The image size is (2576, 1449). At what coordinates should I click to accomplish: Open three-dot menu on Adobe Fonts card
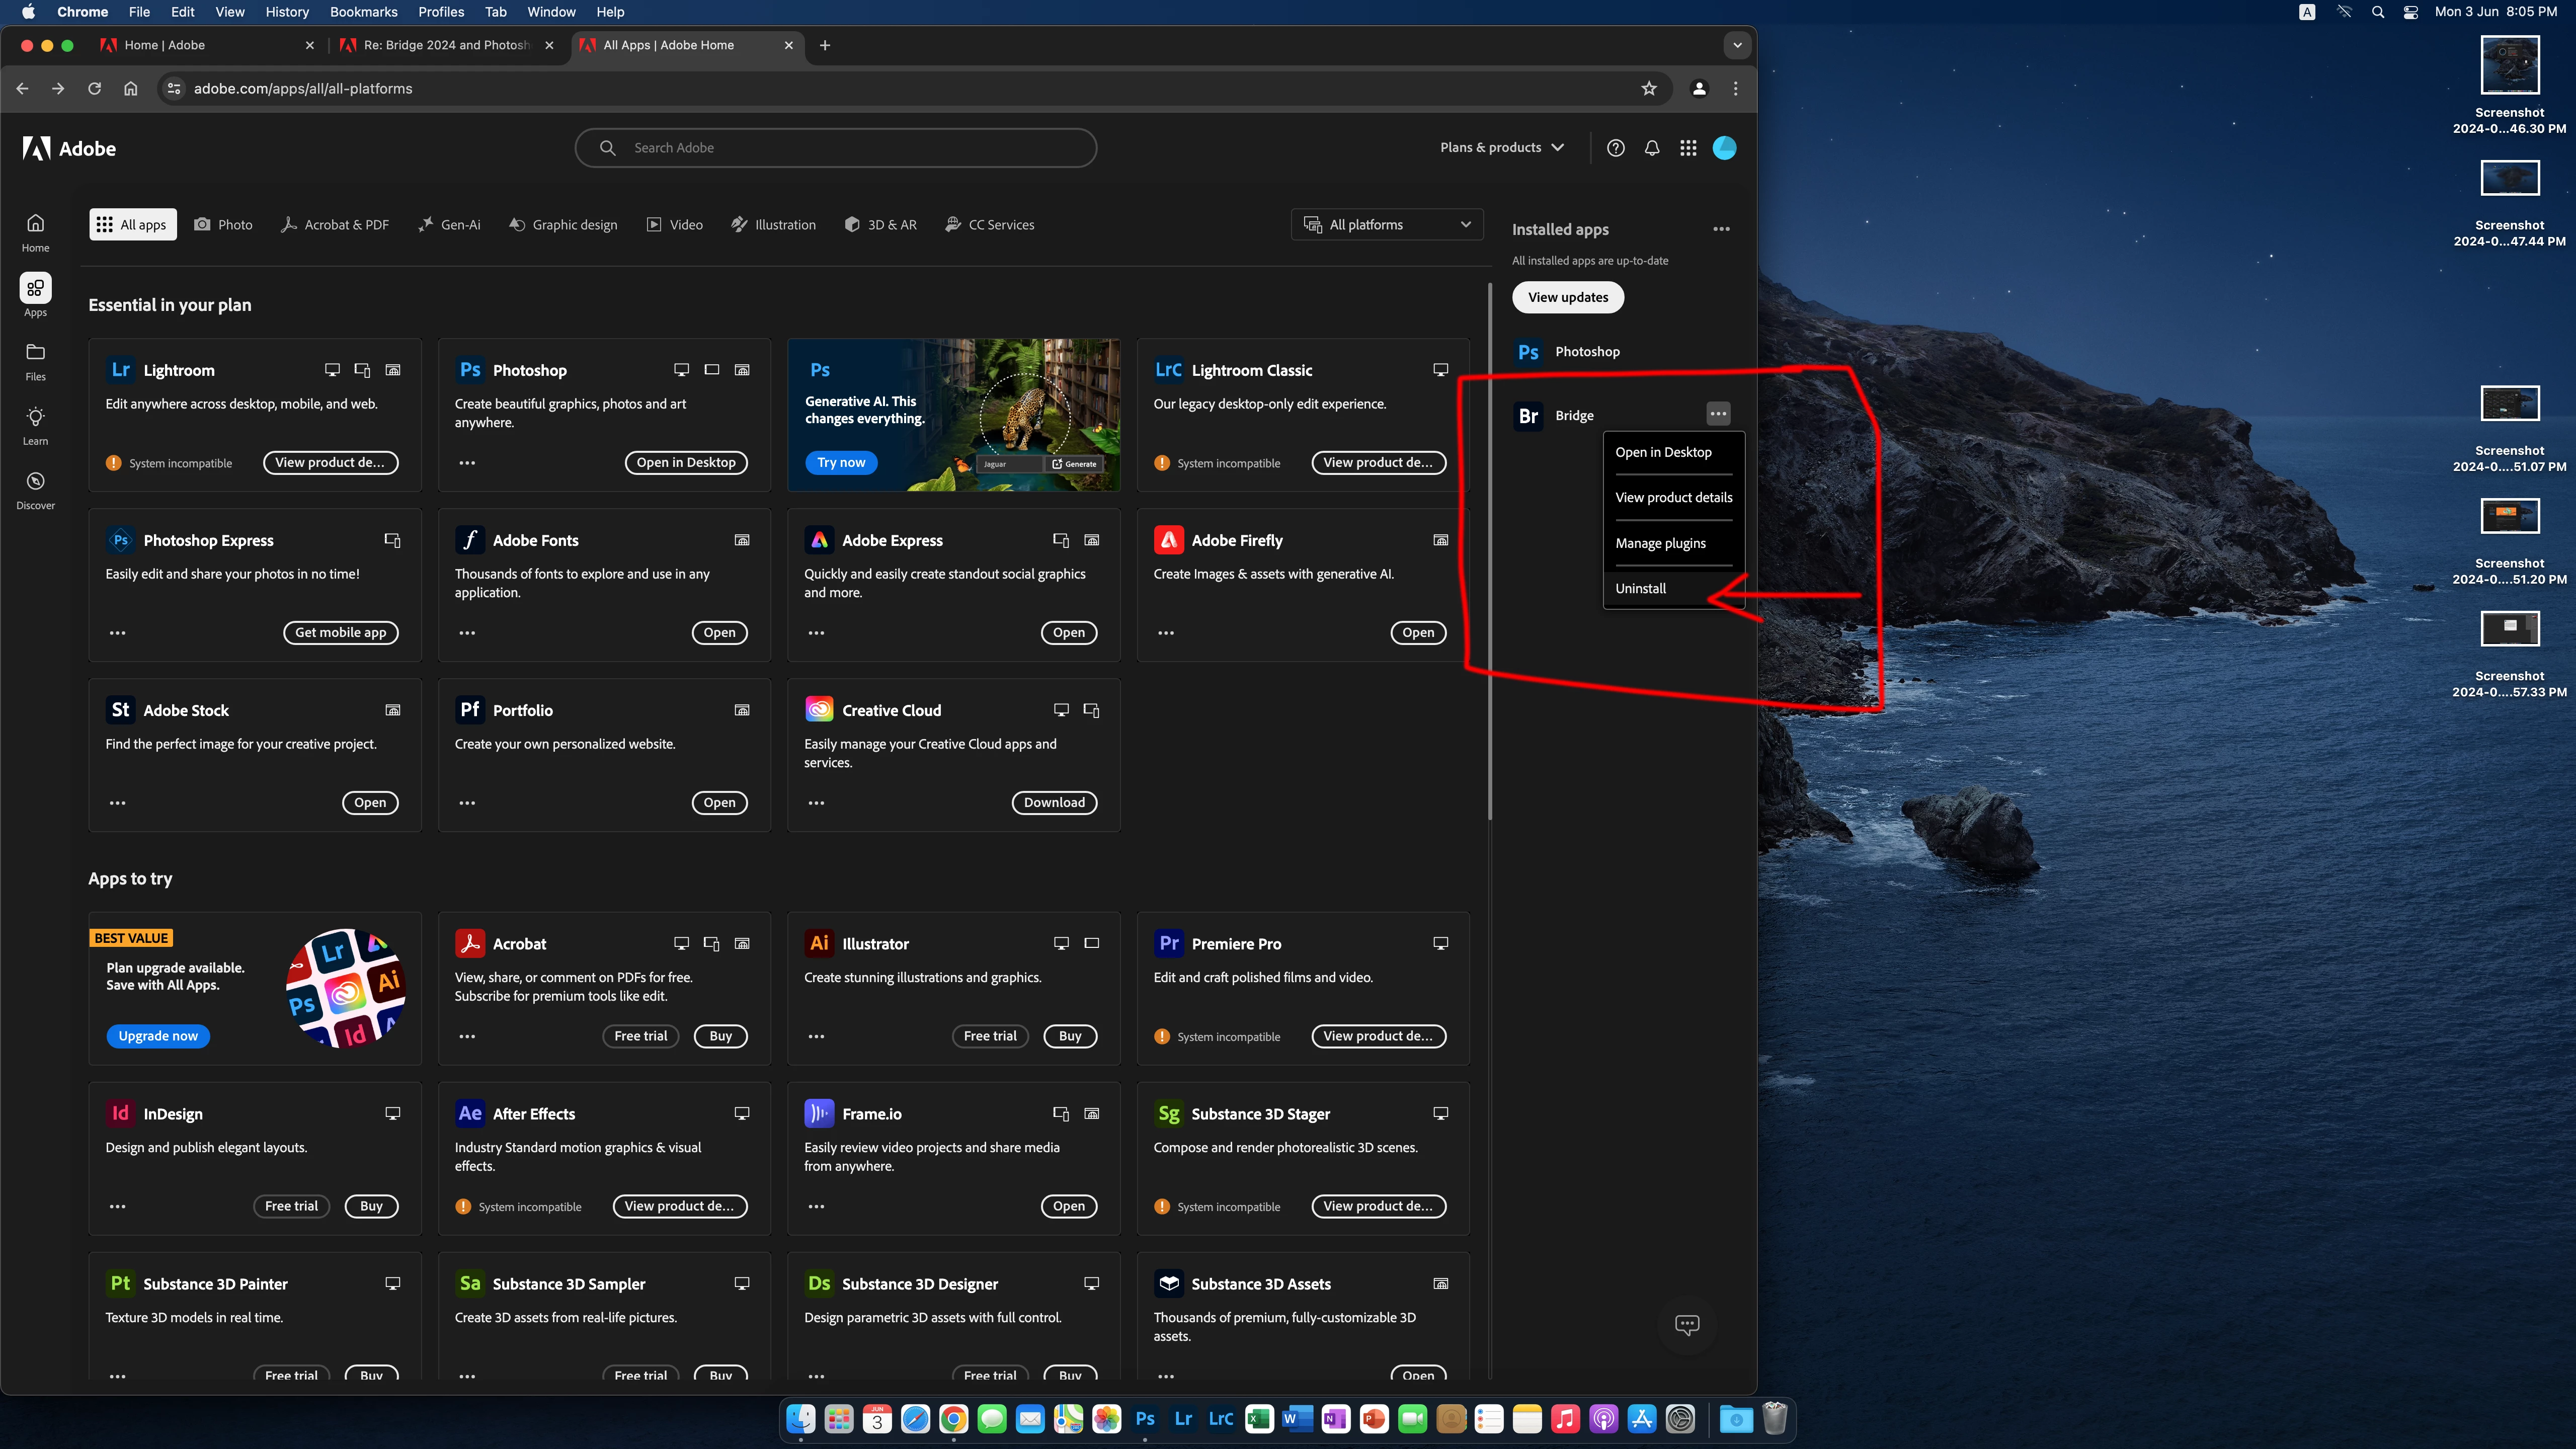pos(467,633)
